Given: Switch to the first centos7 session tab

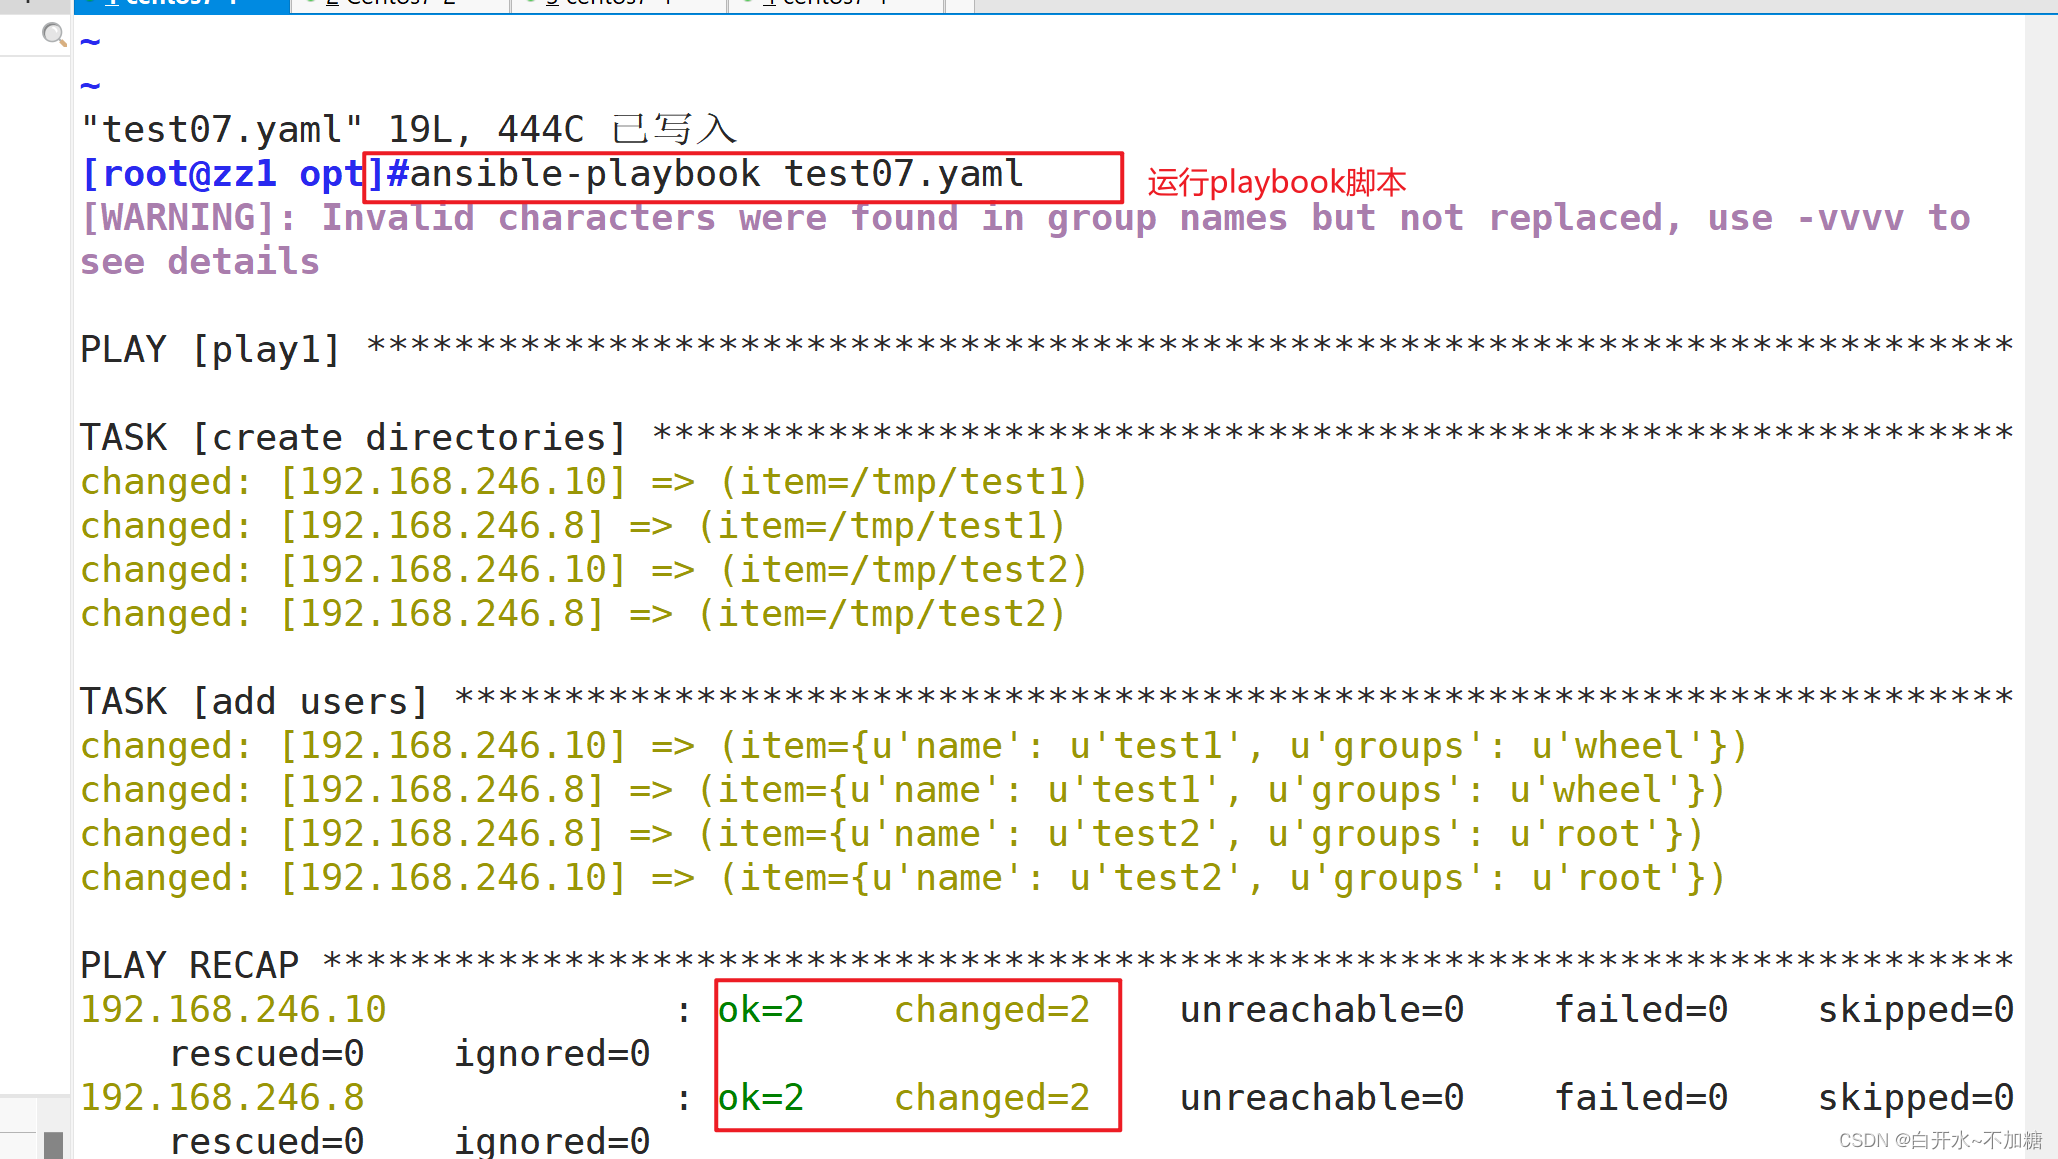Looking at the screenshot, I should pos(180,4).
